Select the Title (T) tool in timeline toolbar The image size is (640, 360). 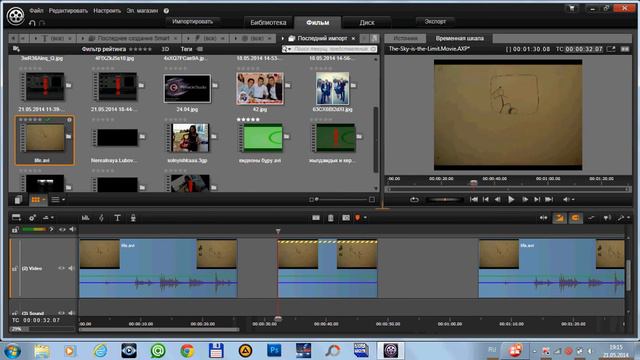(117, 218)
